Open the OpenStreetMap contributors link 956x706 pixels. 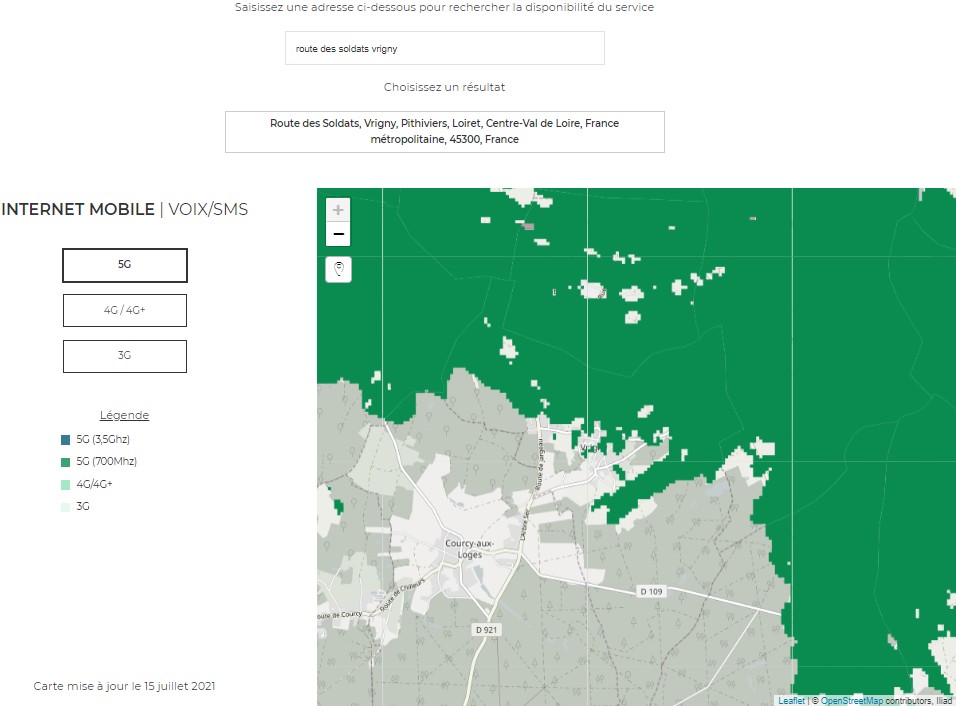[x=852, y=701]
